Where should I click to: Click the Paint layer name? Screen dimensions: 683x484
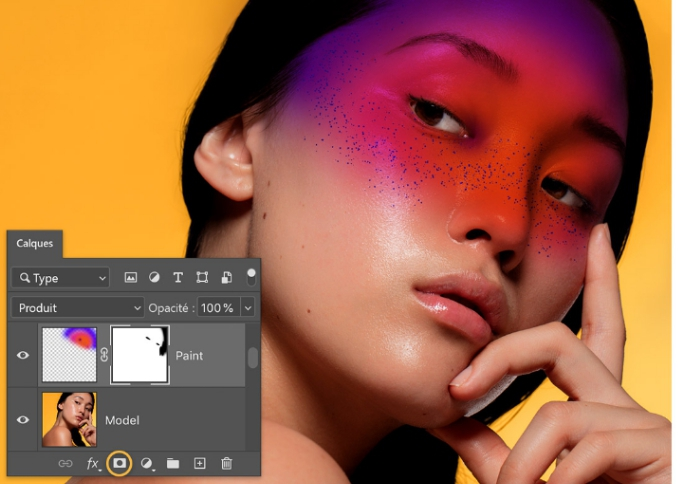189,356
